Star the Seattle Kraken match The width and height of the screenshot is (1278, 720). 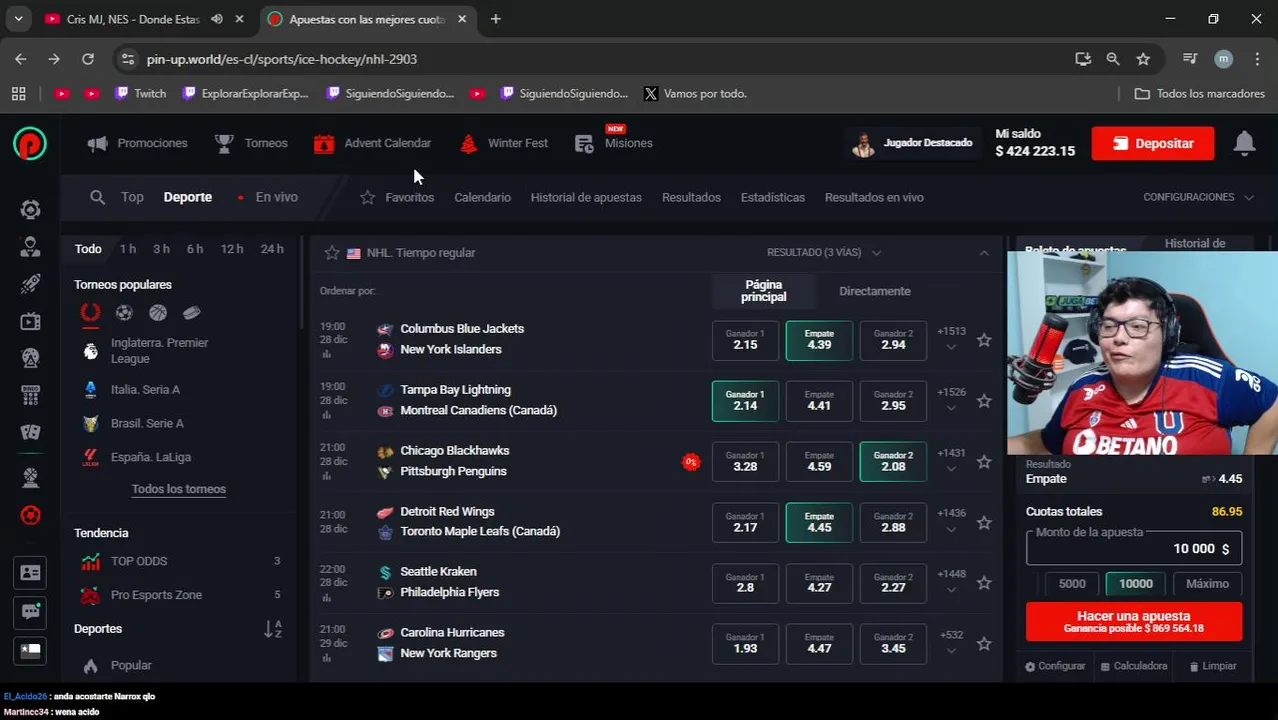click(984, 583)
